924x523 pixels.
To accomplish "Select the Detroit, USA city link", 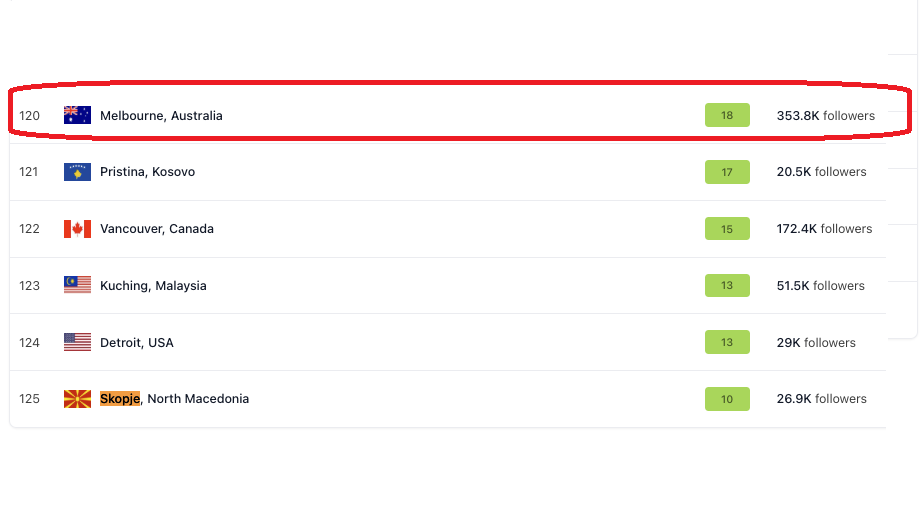I will (x=137, y=343).
